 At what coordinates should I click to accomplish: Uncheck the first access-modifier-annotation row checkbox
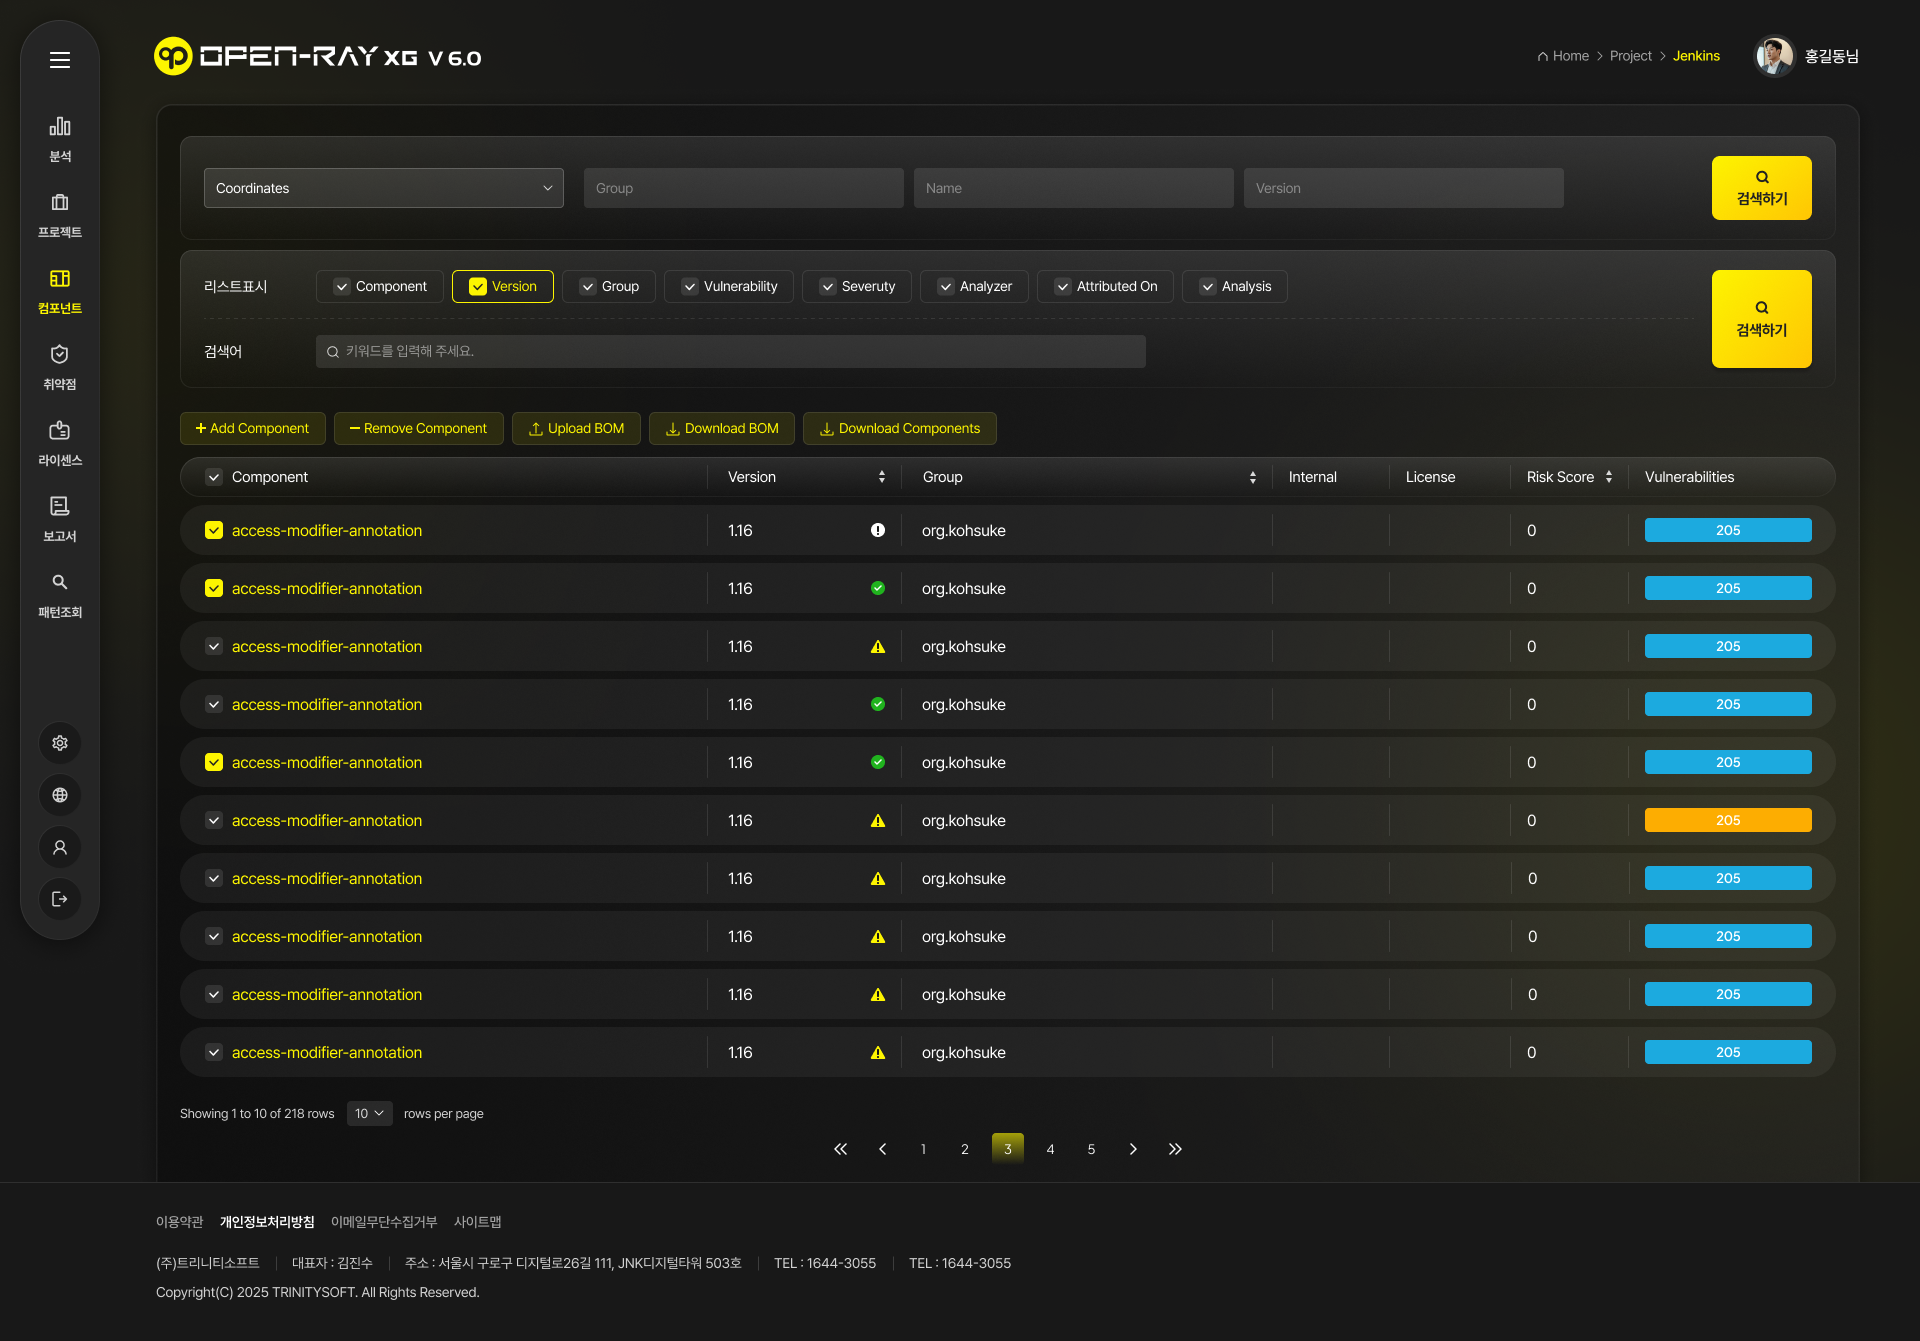(214, 530)
